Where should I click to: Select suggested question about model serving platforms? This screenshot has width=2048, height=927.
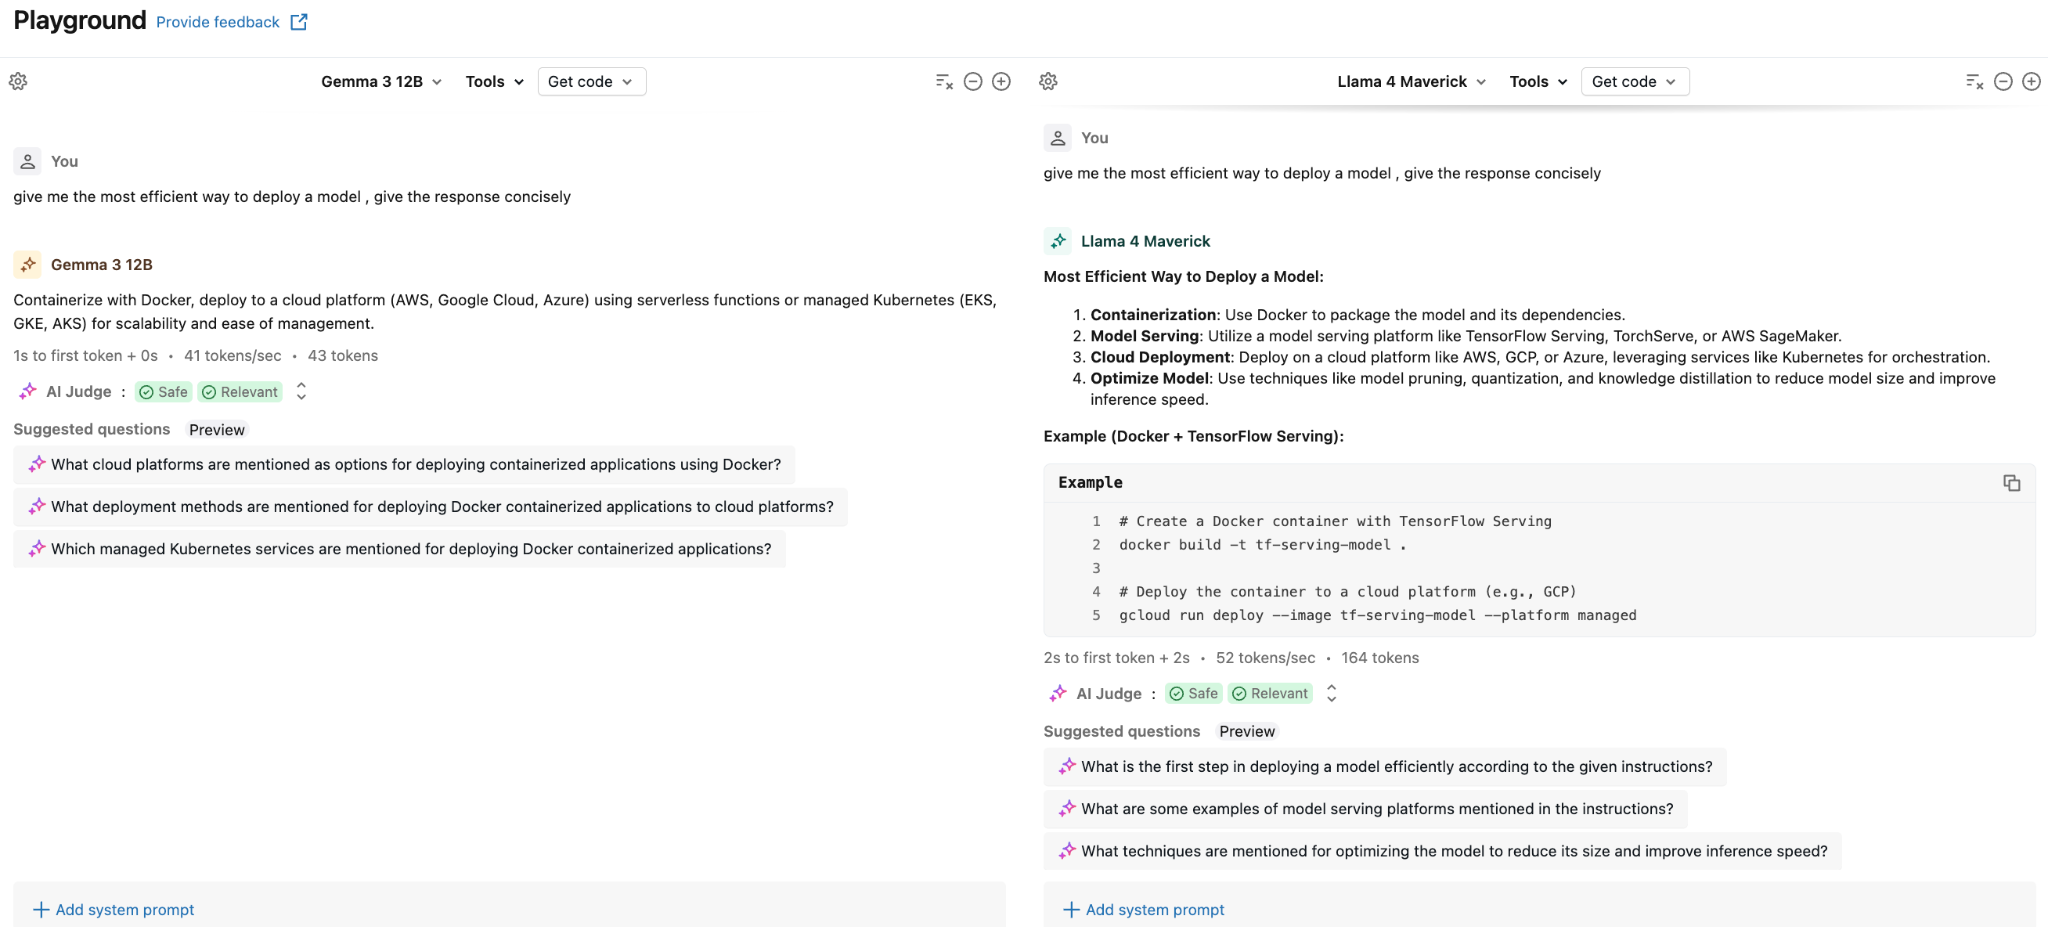1376,809
